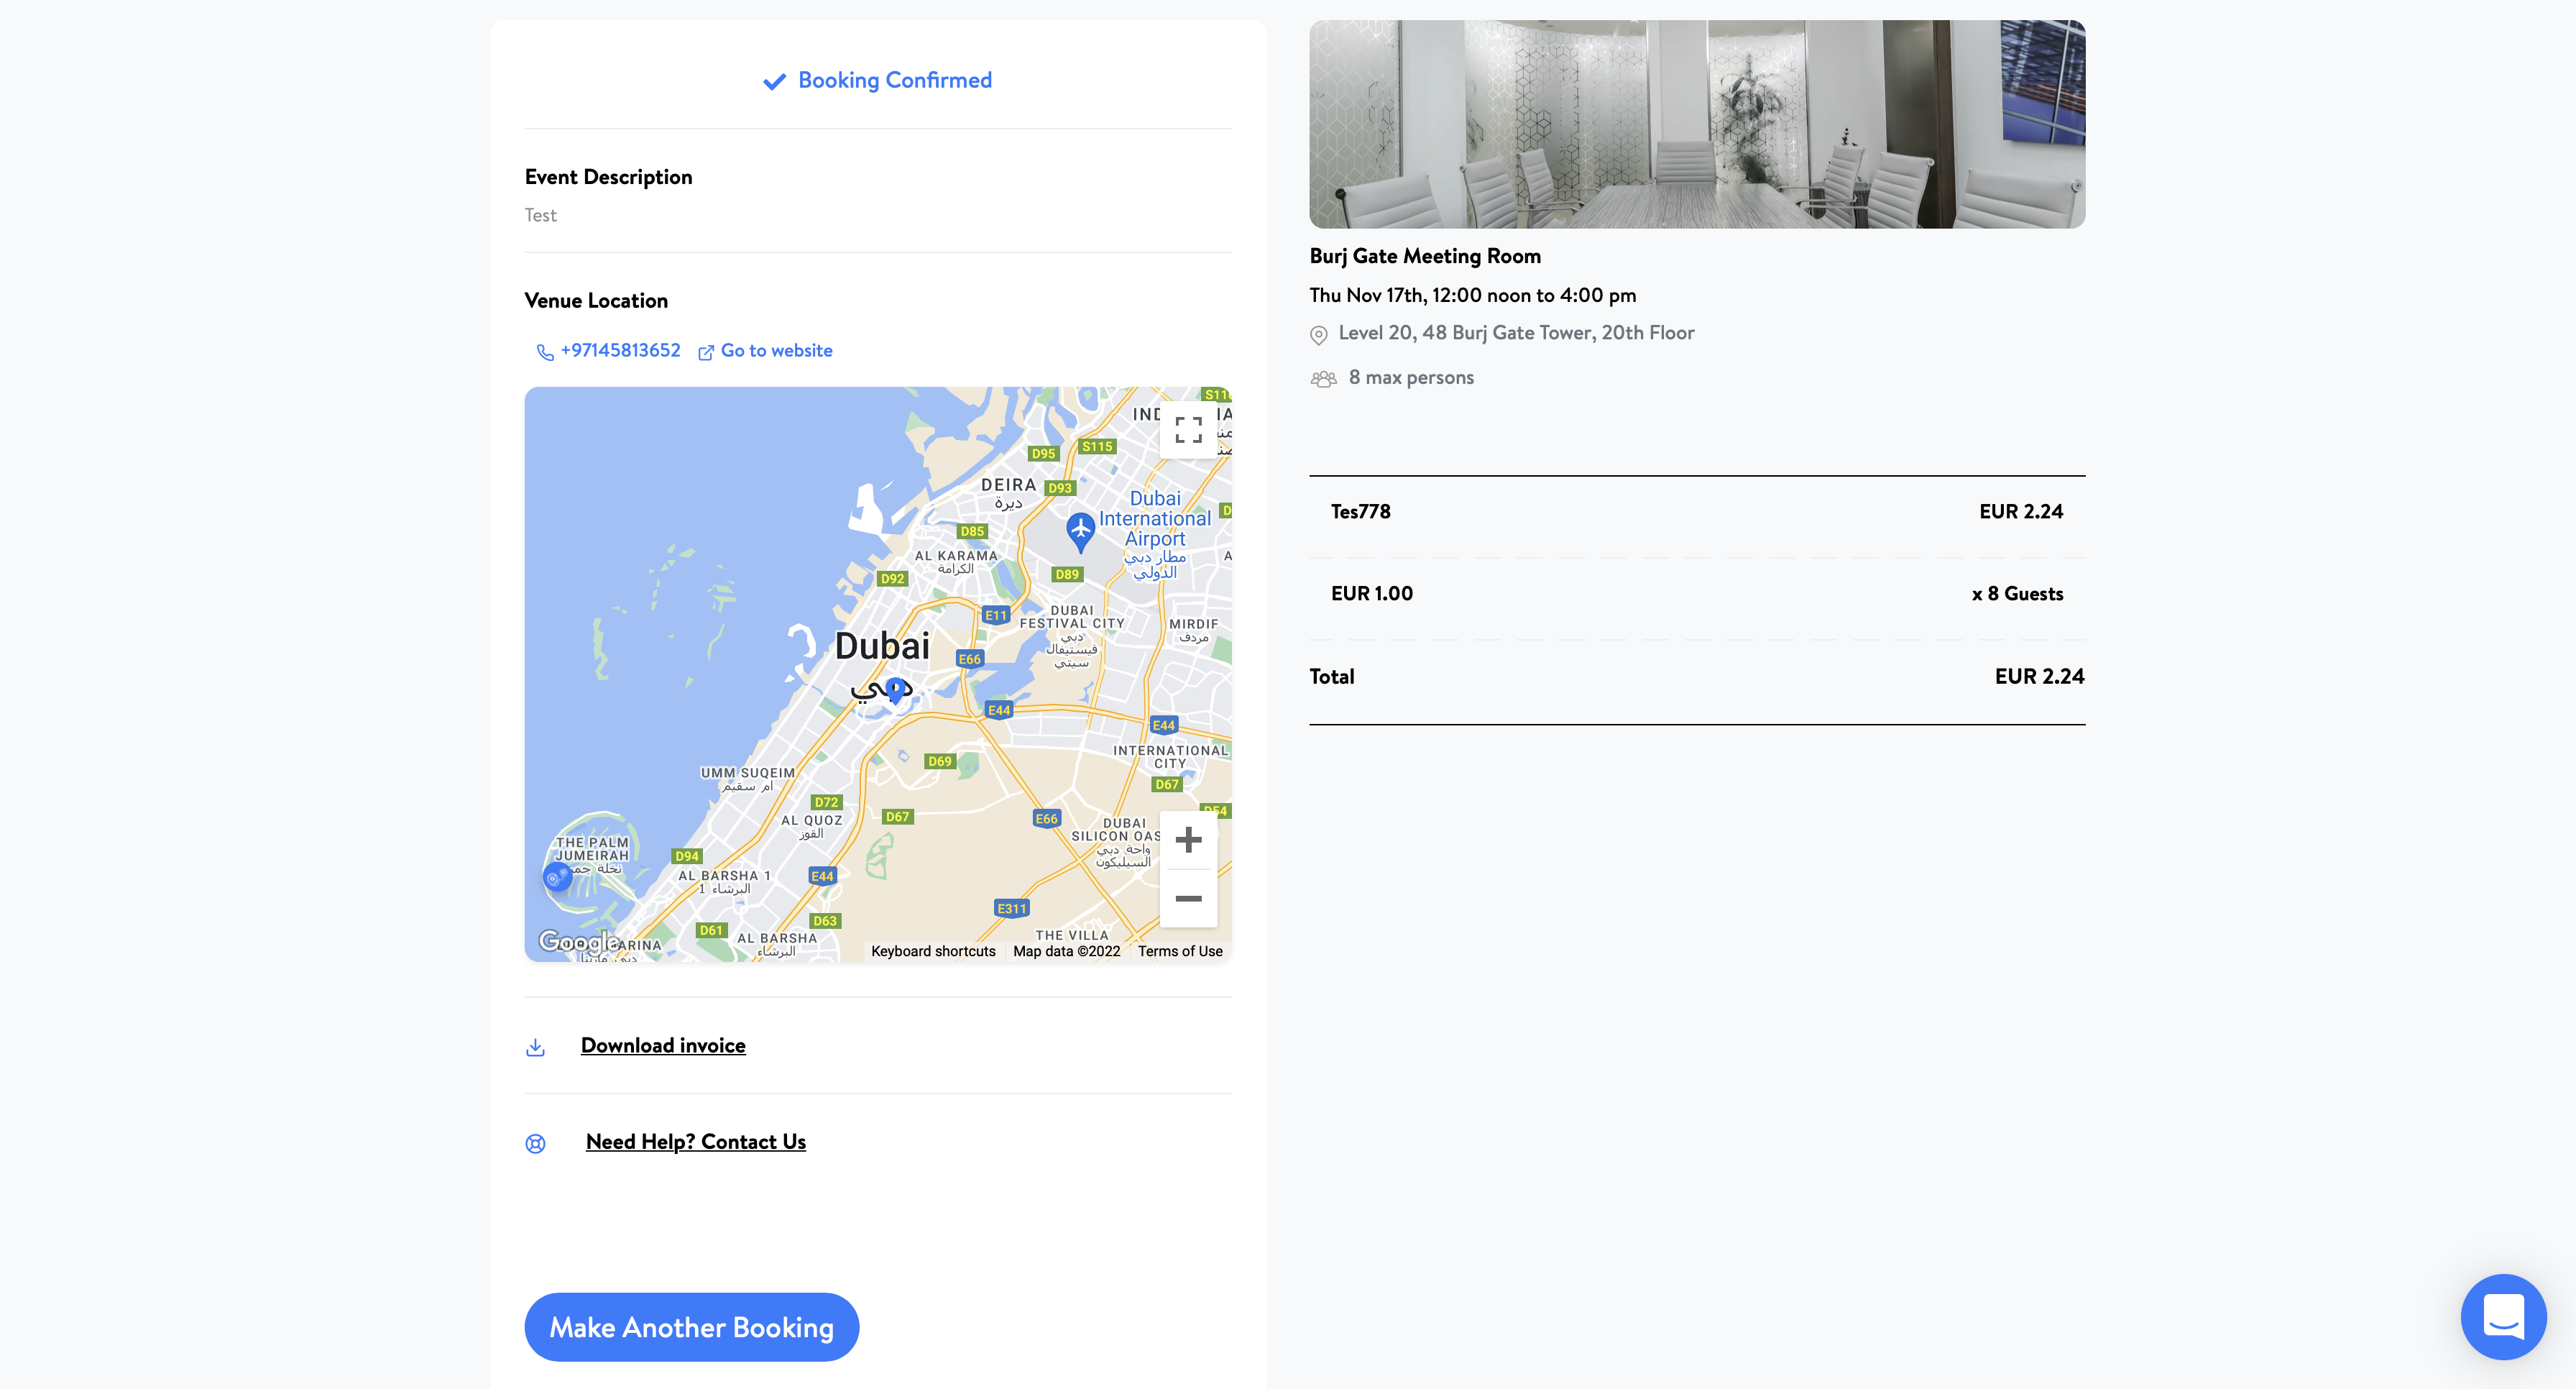The height and width of the screenshot is (1389, 2576).
Task: Open the chat support widget
Action: 2503,1316
